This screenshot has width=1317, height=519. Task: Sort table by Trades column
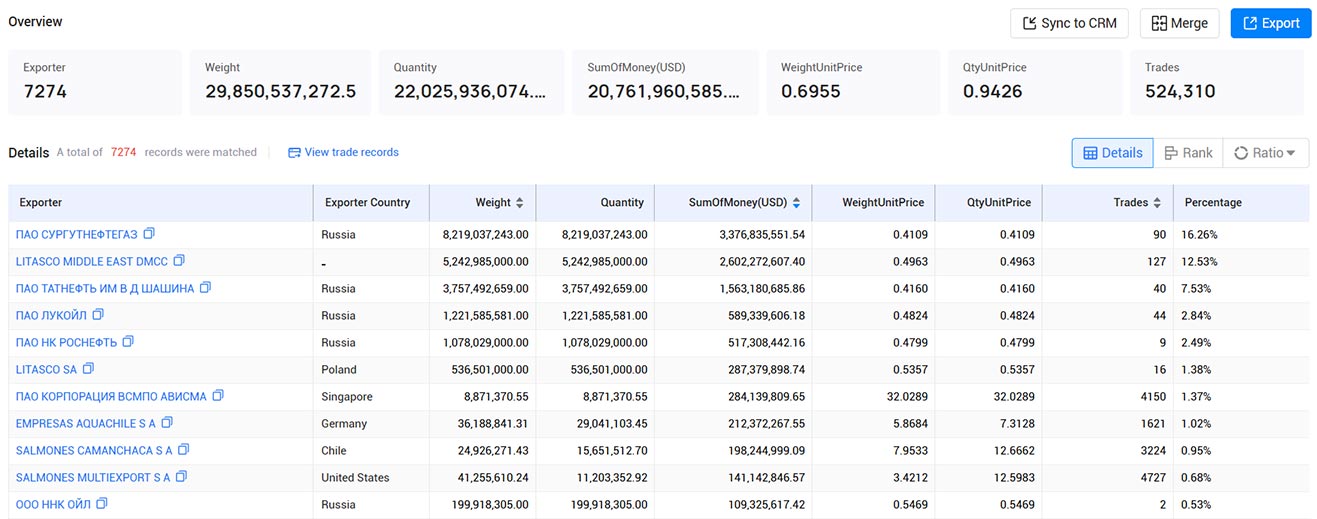click(x=1157, y=203)
